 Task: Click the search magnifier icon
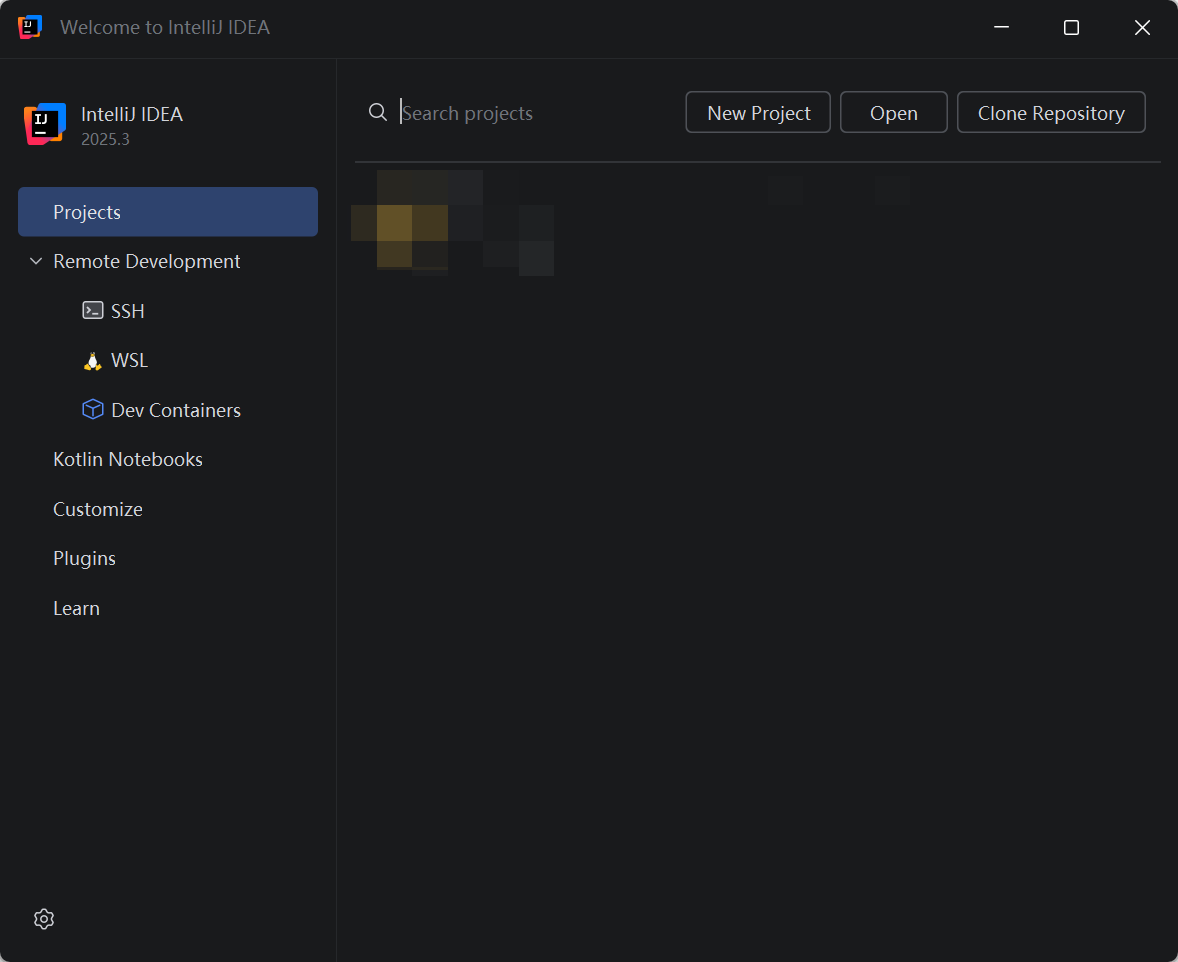(378, 113)
